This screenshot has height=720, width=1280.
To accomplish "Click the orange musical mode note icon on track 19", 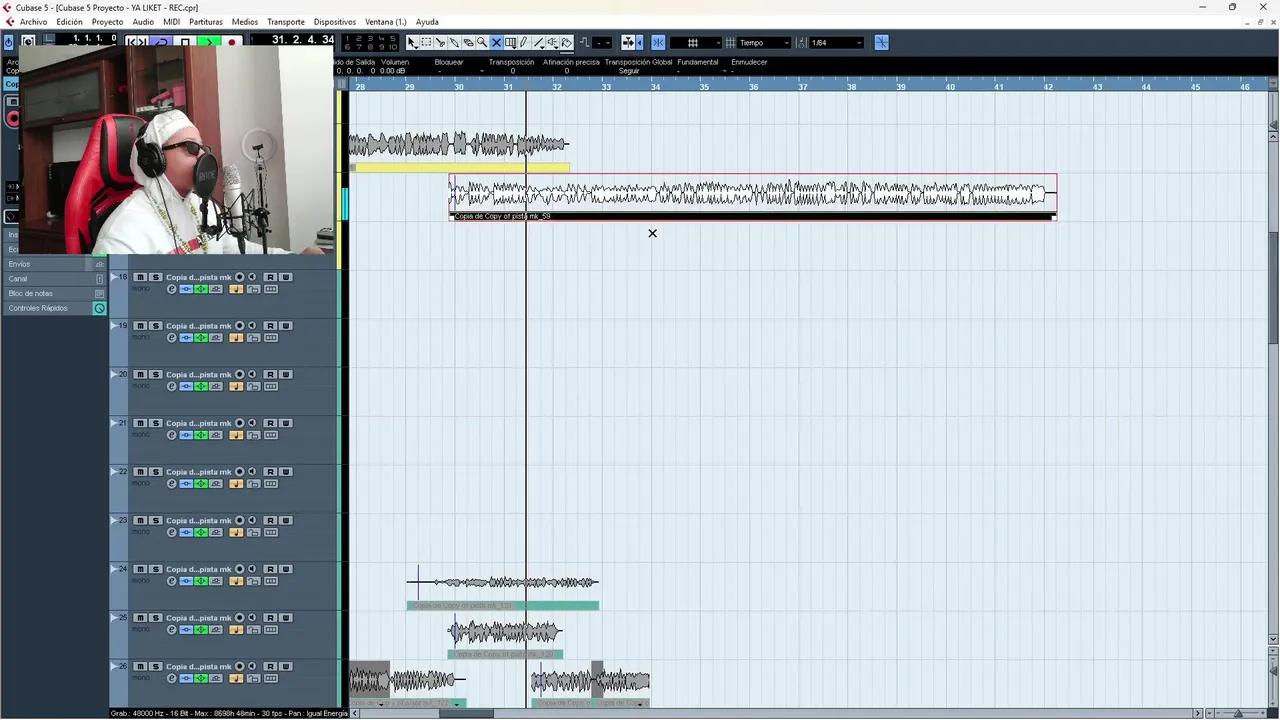I will [x=236, y=338].
